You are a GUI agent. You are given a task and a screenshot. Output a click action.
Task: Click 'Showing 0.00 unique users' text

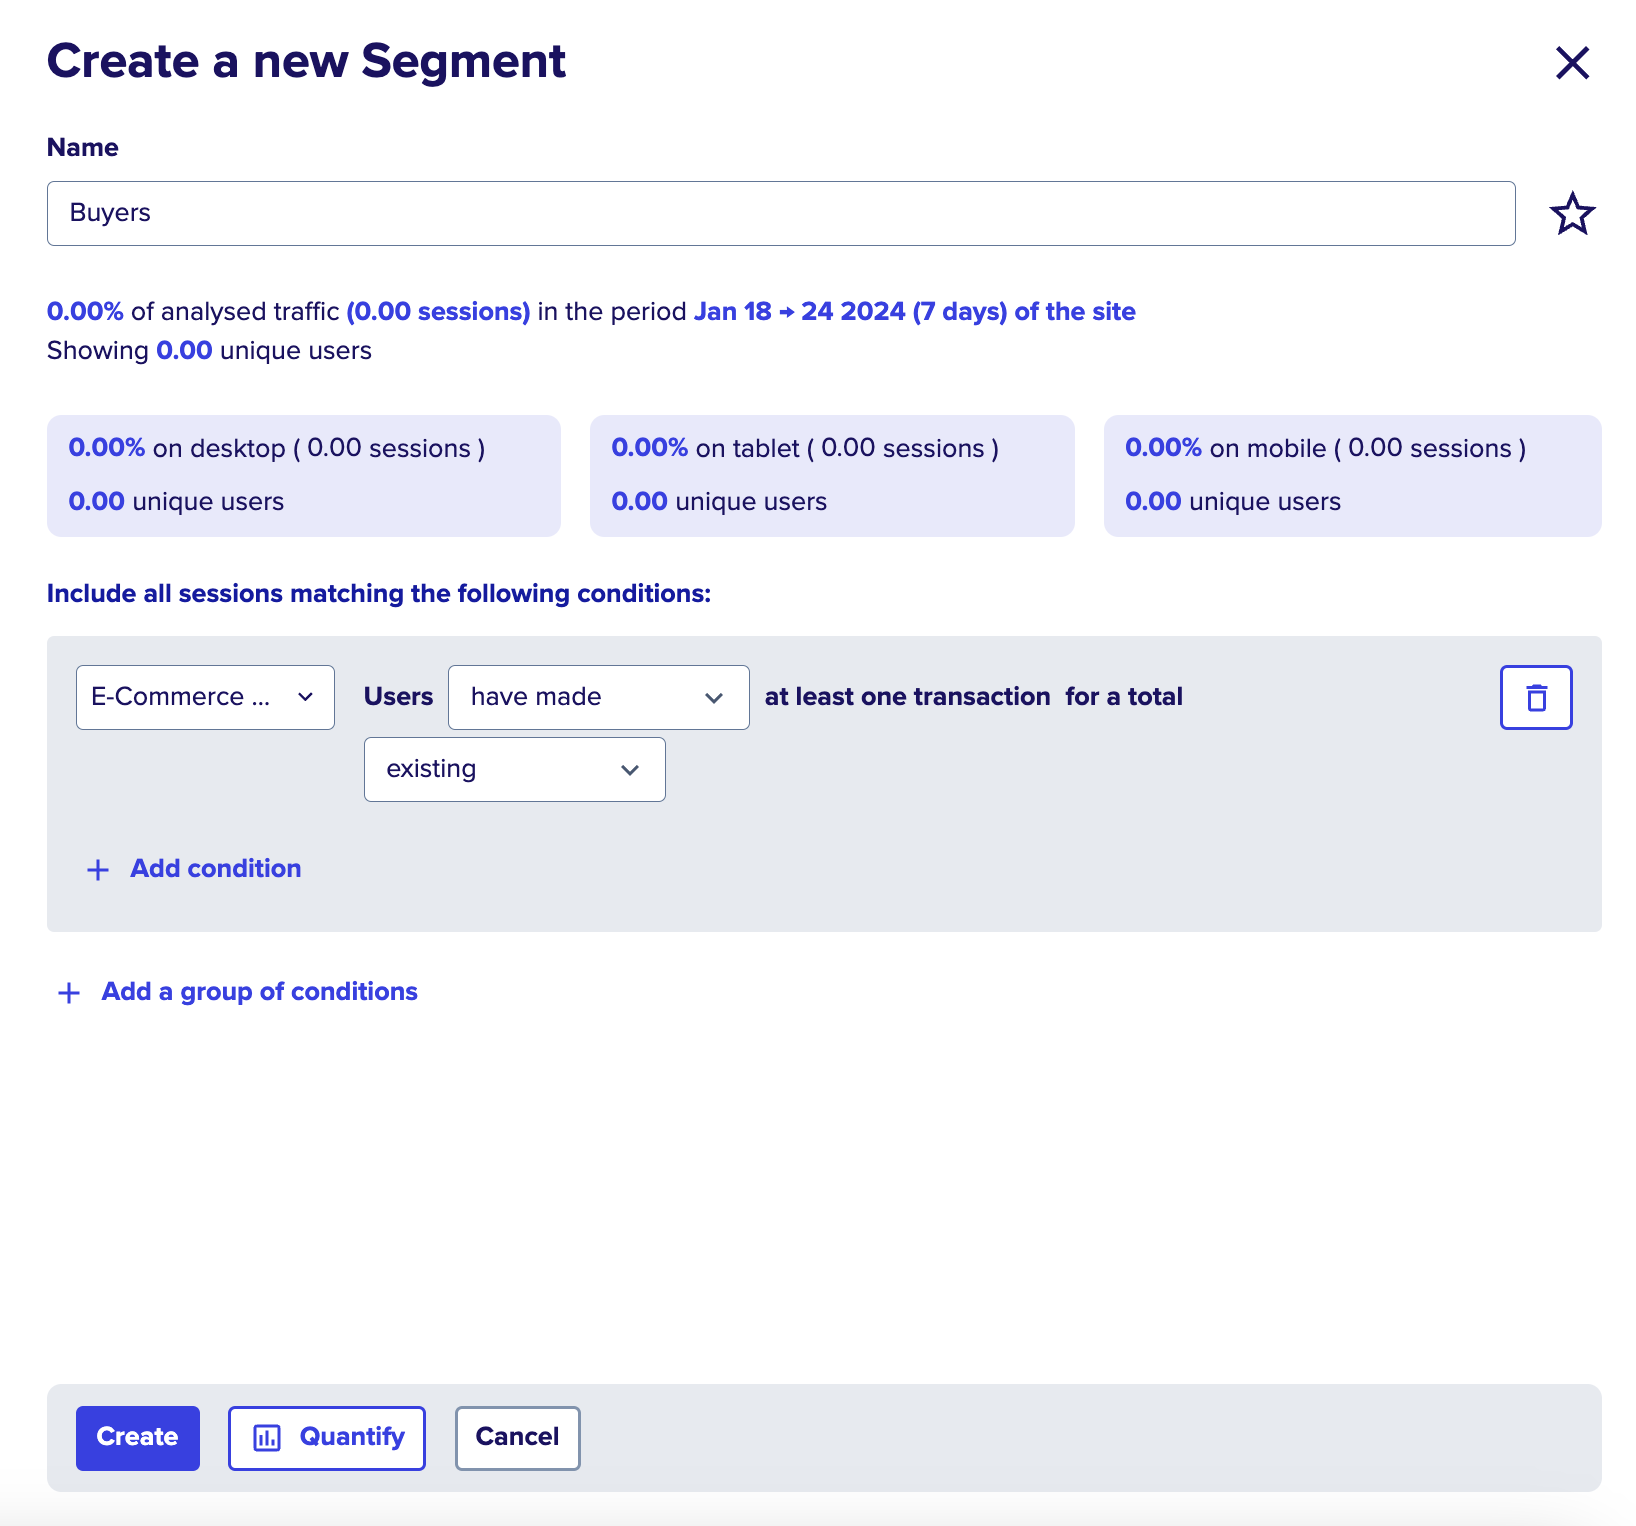(209, 350)
